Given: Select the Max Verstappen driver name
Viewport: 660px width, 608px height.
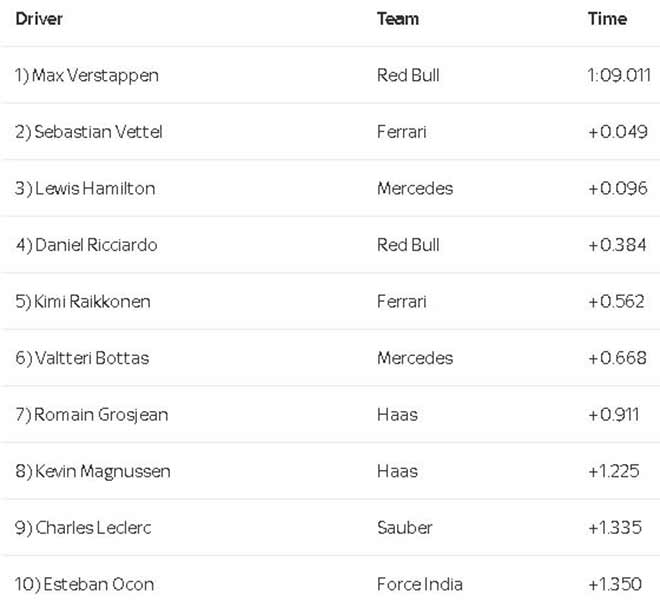Looking at the screenshot, I should tap(86, 75).
